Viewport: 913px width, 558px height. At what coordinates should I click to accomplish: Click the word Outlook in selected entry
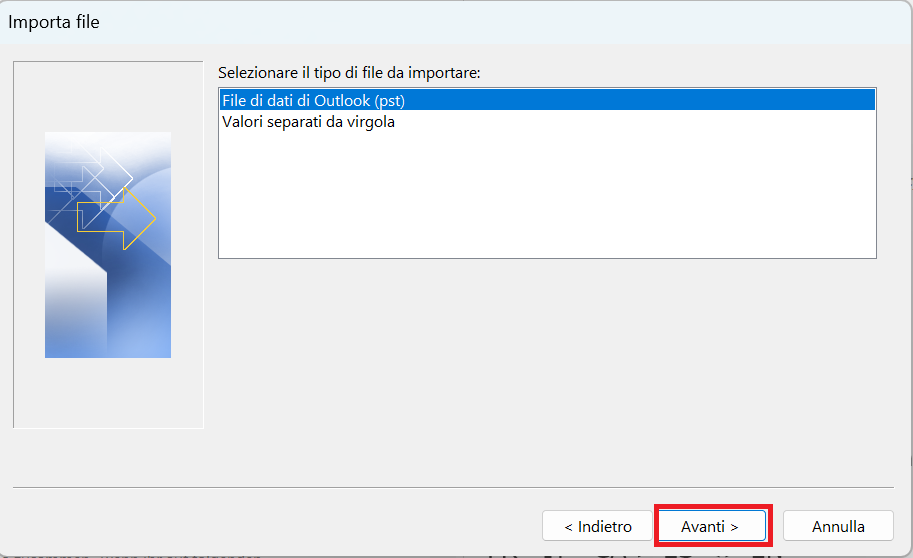coord(342,101)
